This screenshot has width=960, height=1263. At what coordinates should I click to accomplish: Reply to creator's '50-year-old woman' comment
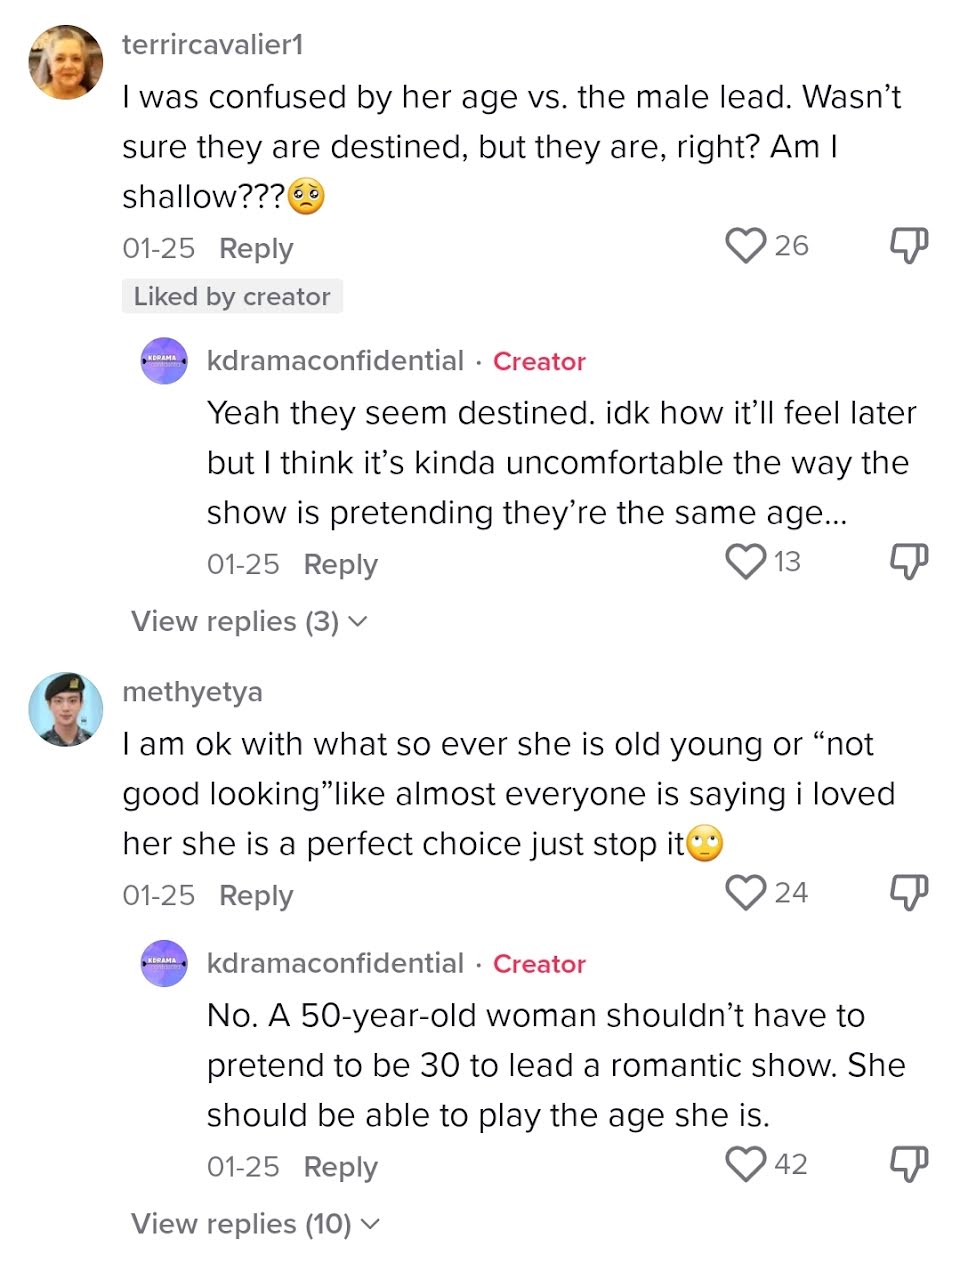[340, 1167]
